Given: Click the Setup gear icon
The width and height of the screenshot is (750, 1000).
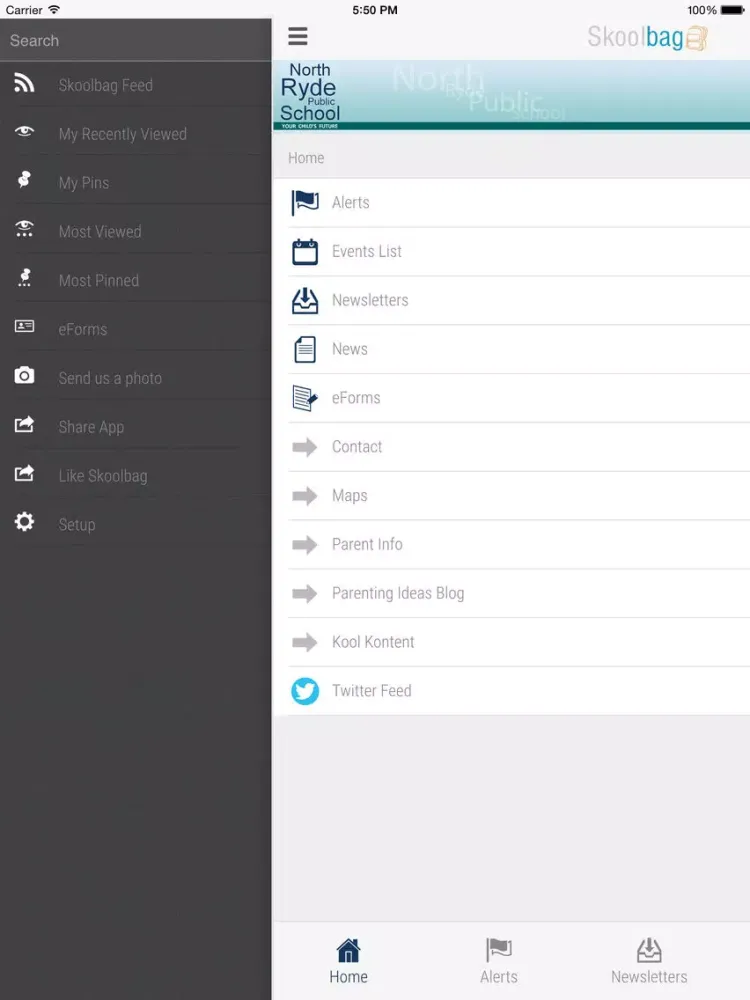Looking at the screenshot, I should 24,522.
